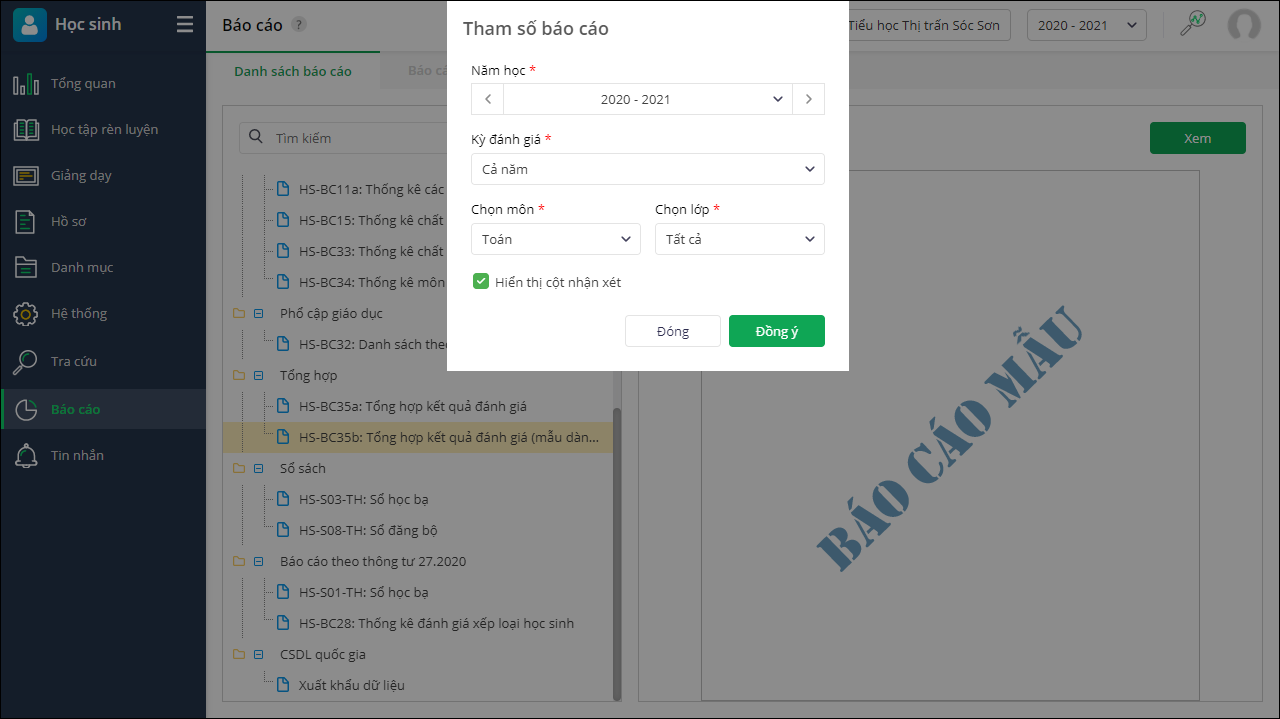Select HS-BC35a Tổng hợp kết quả đánh giá

point(413,406)
